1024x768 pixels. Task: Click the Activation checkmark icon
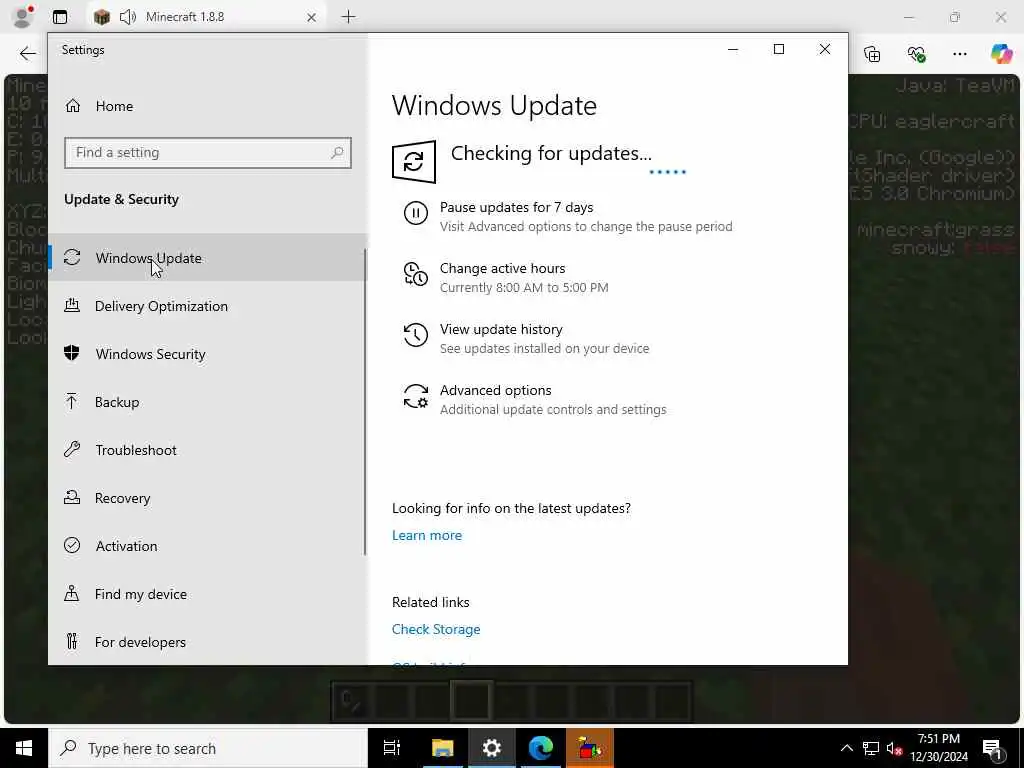pos(72,545)
